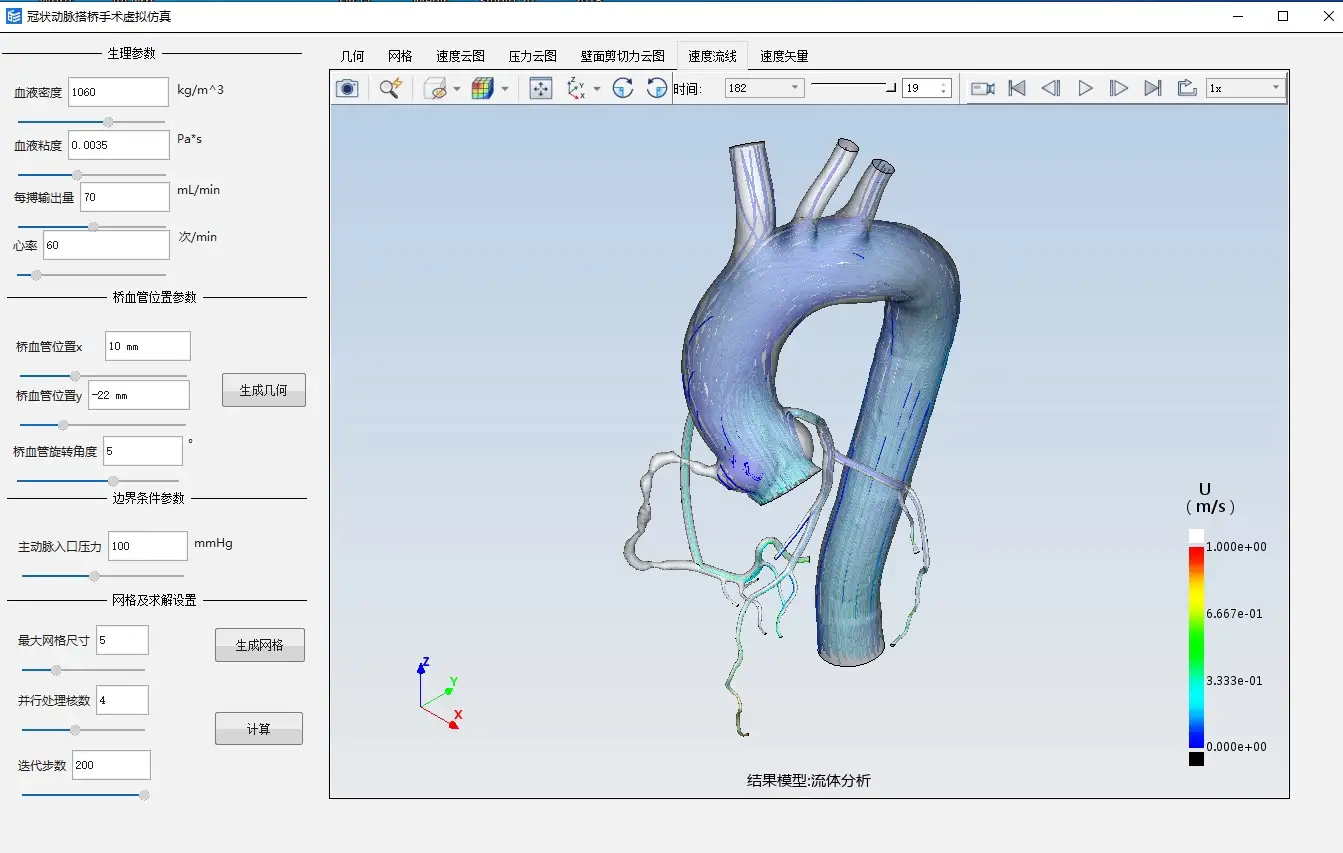Edit the 桥血管位置x field

147,346
